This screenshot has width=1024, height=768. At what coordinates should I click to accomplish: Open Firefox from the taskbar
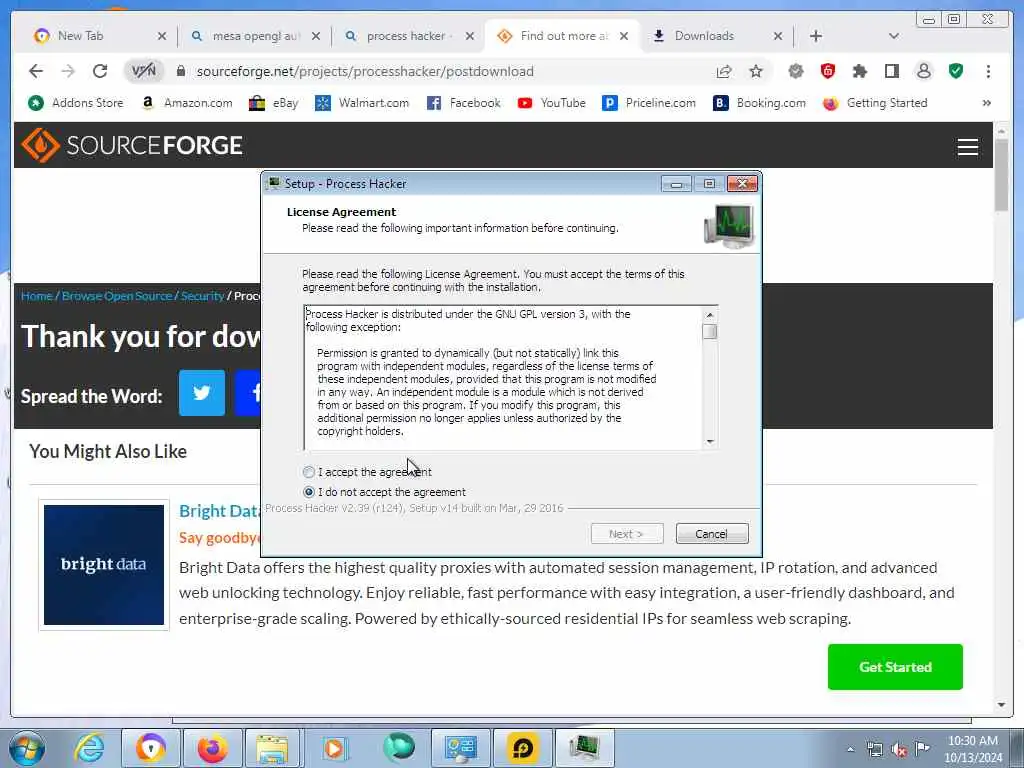click(x=212, y=748)
